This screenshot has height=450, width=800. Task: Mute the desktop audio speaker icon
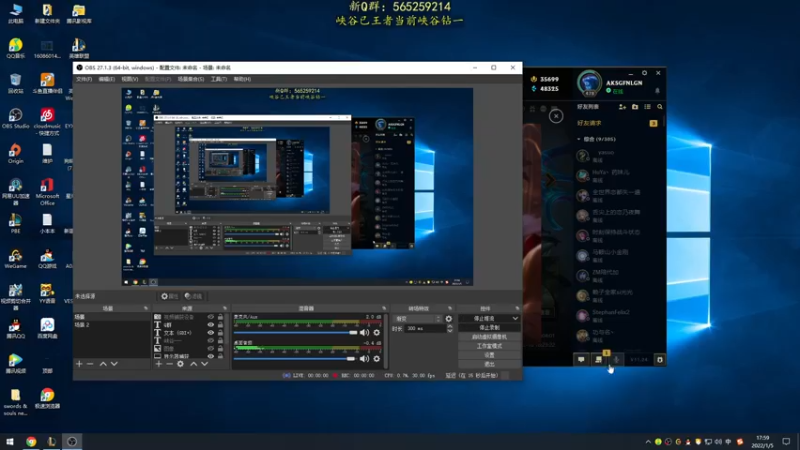364,359
